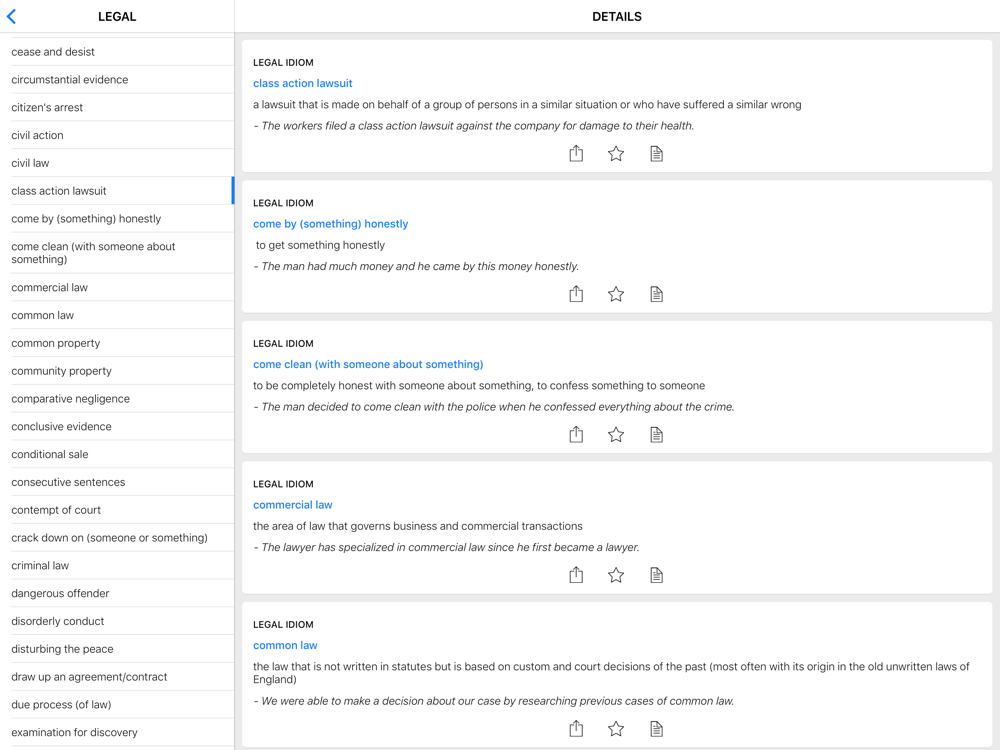
Task: Open notes icon for common law card
Action: point(656,729)
